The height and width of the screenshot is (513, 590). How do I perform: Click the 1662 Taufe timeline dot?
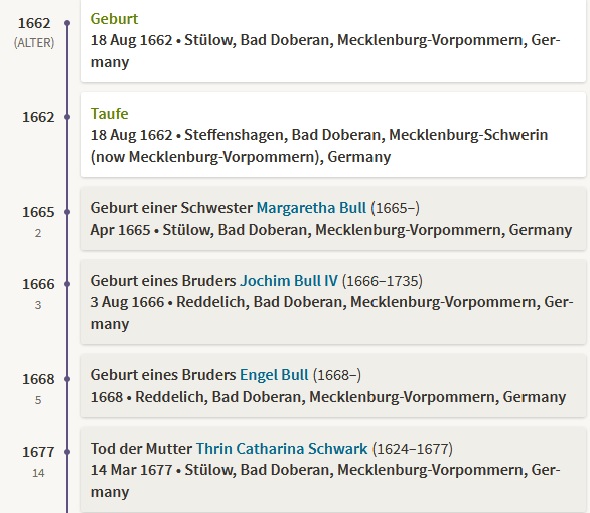[67, 117]
